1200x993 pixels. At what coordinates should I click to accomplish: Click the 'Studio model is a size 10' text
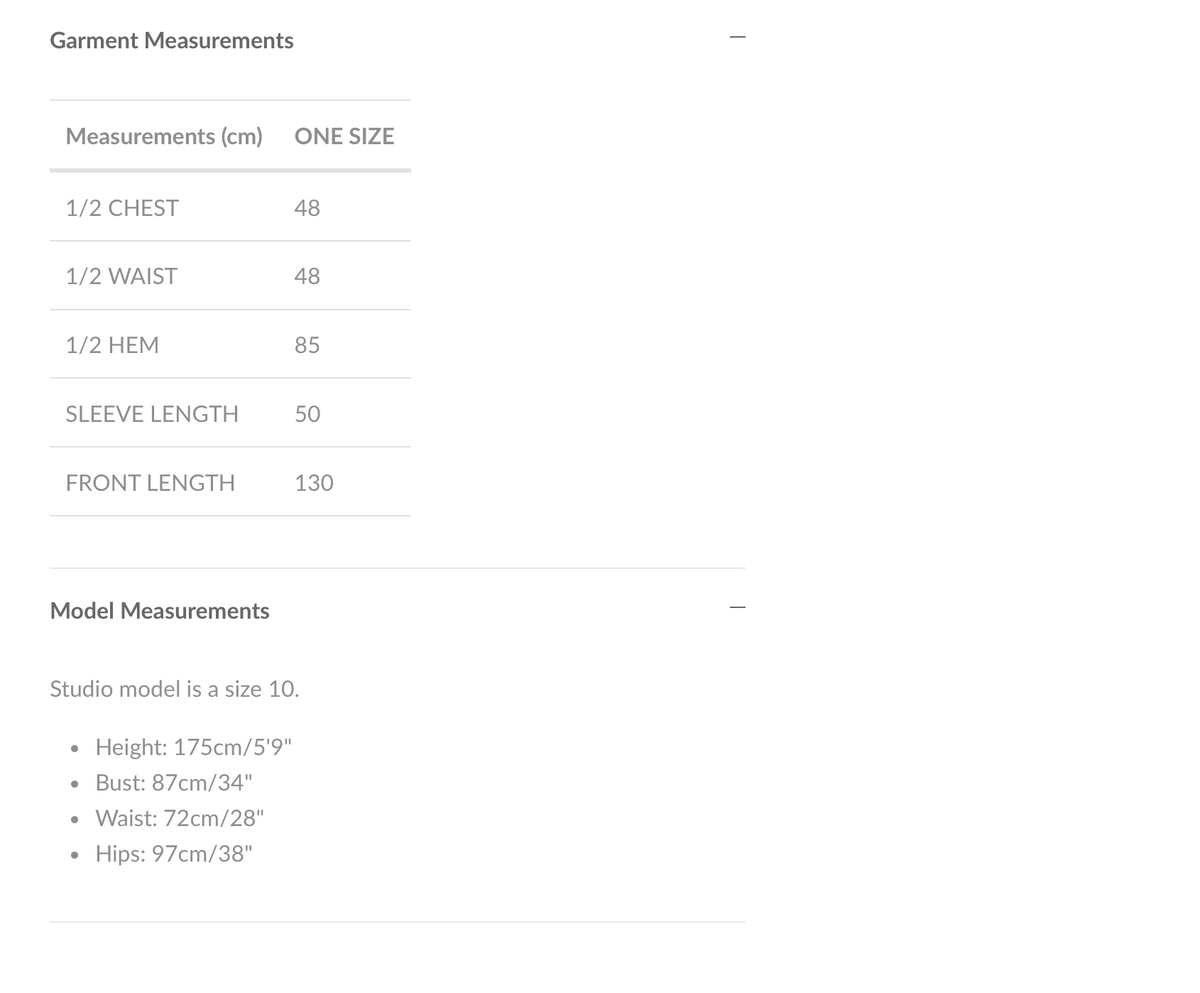tap(175, 689)
